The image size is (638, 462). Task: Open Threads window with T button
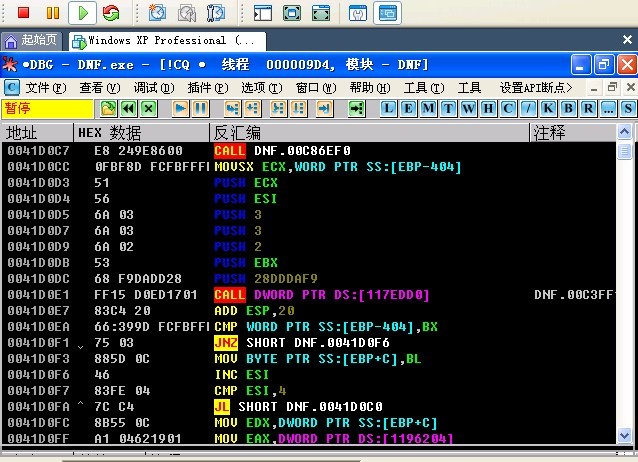pos(448,108)
